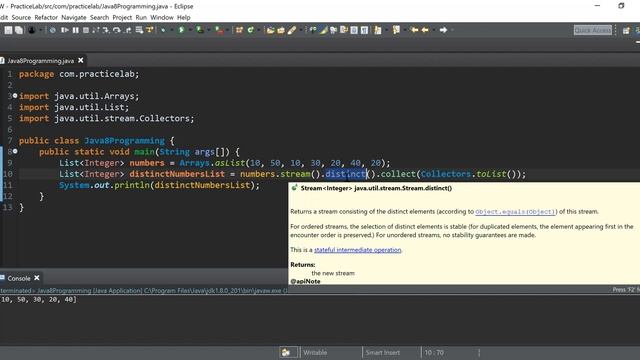Click the Step Into icon

[x=106, y=30]
